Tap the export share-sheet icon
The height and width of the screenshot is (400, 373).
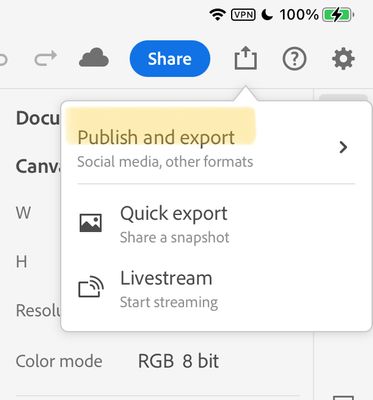click(246, 58)
